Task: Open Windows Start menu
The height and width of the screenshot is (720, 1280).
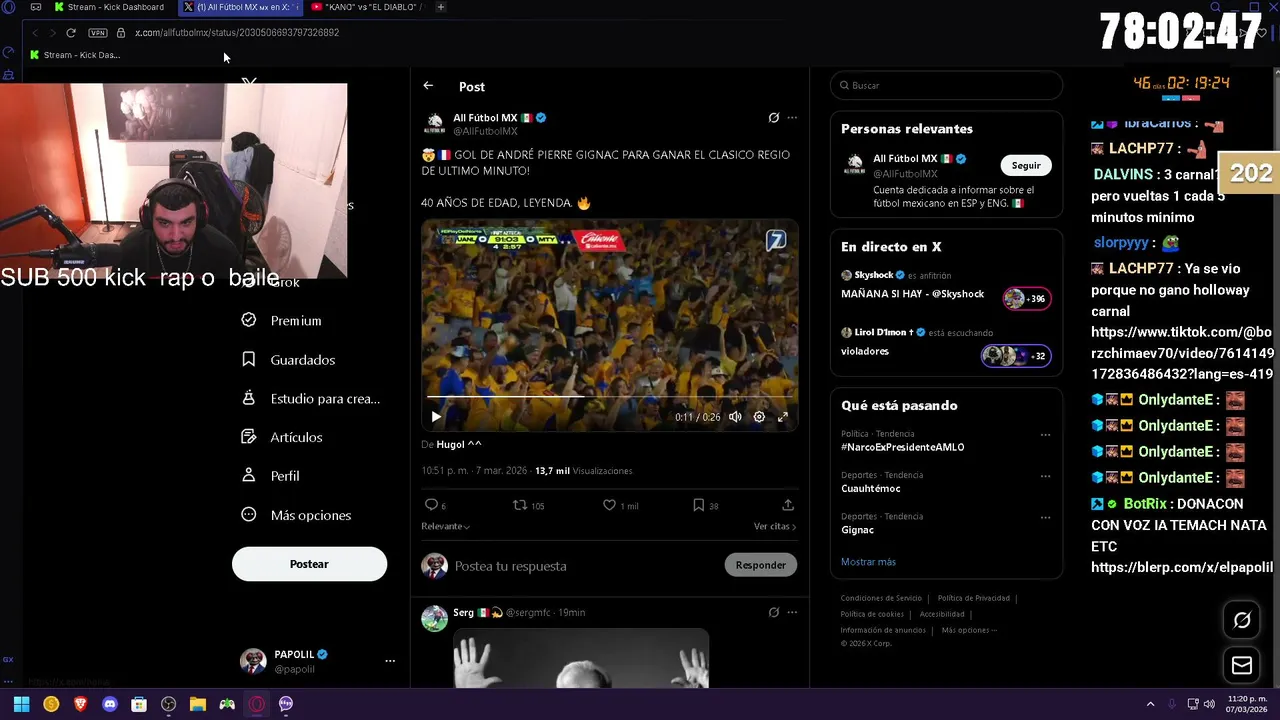Action: tap(21, 704)
